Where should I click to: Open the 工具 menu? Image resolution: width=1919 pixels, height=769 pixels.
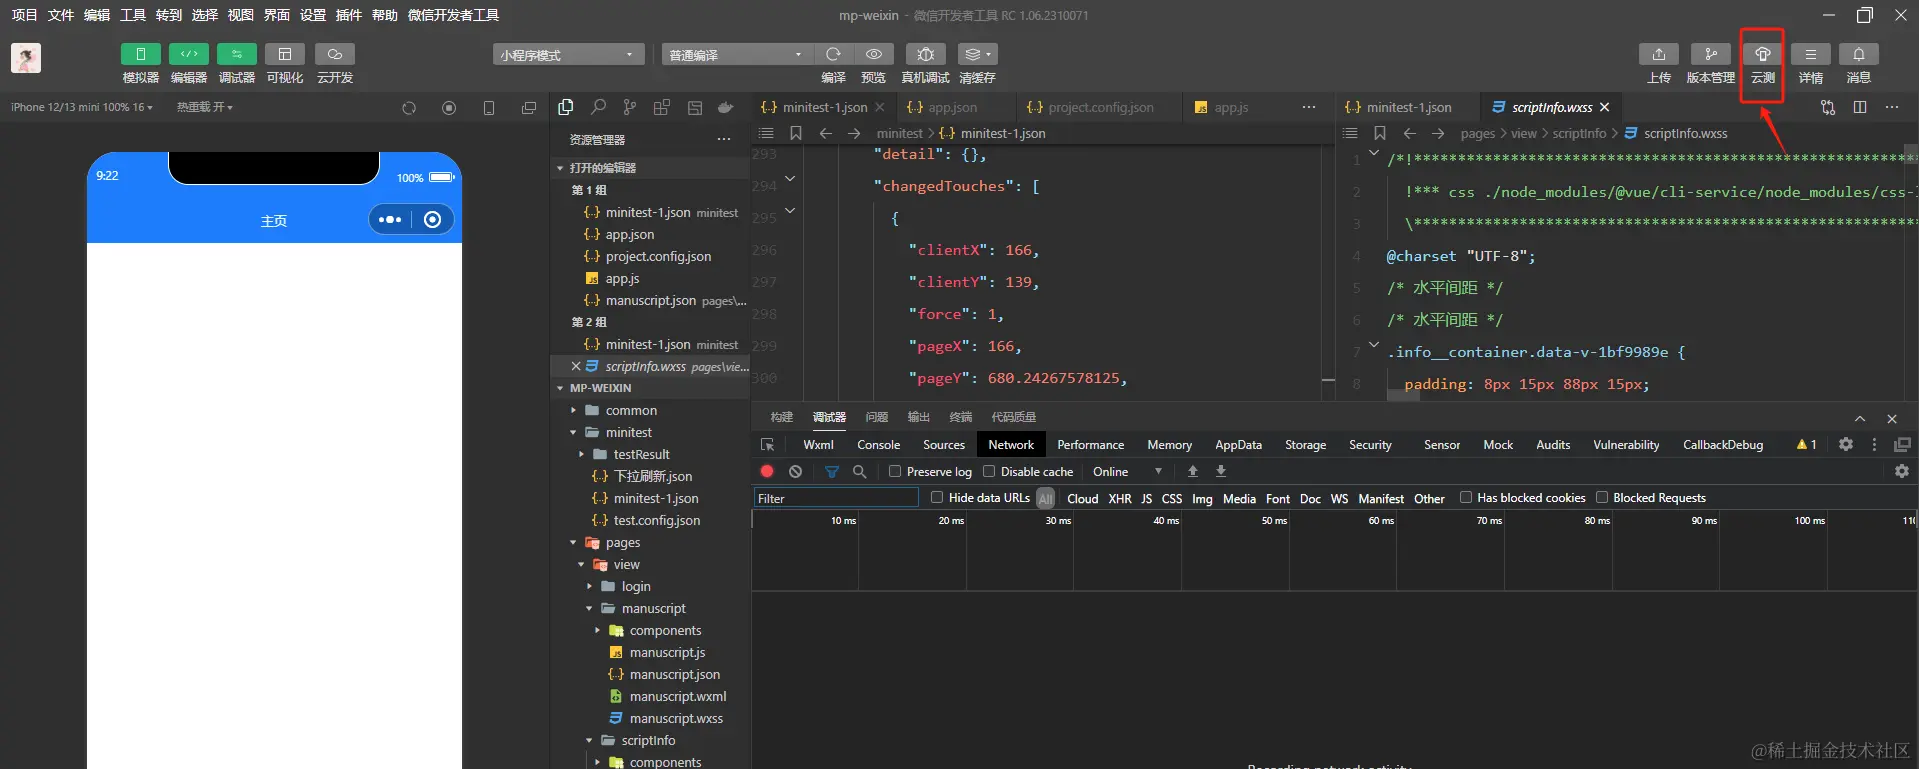click(133, 15)
